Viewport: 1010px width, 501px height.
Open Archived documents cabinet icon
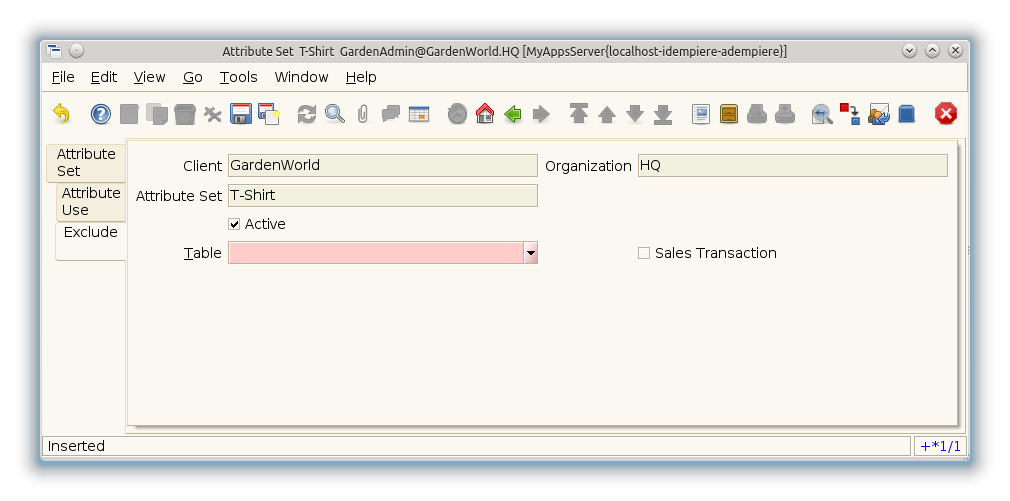pyautogui.click(x=729, y=114)
